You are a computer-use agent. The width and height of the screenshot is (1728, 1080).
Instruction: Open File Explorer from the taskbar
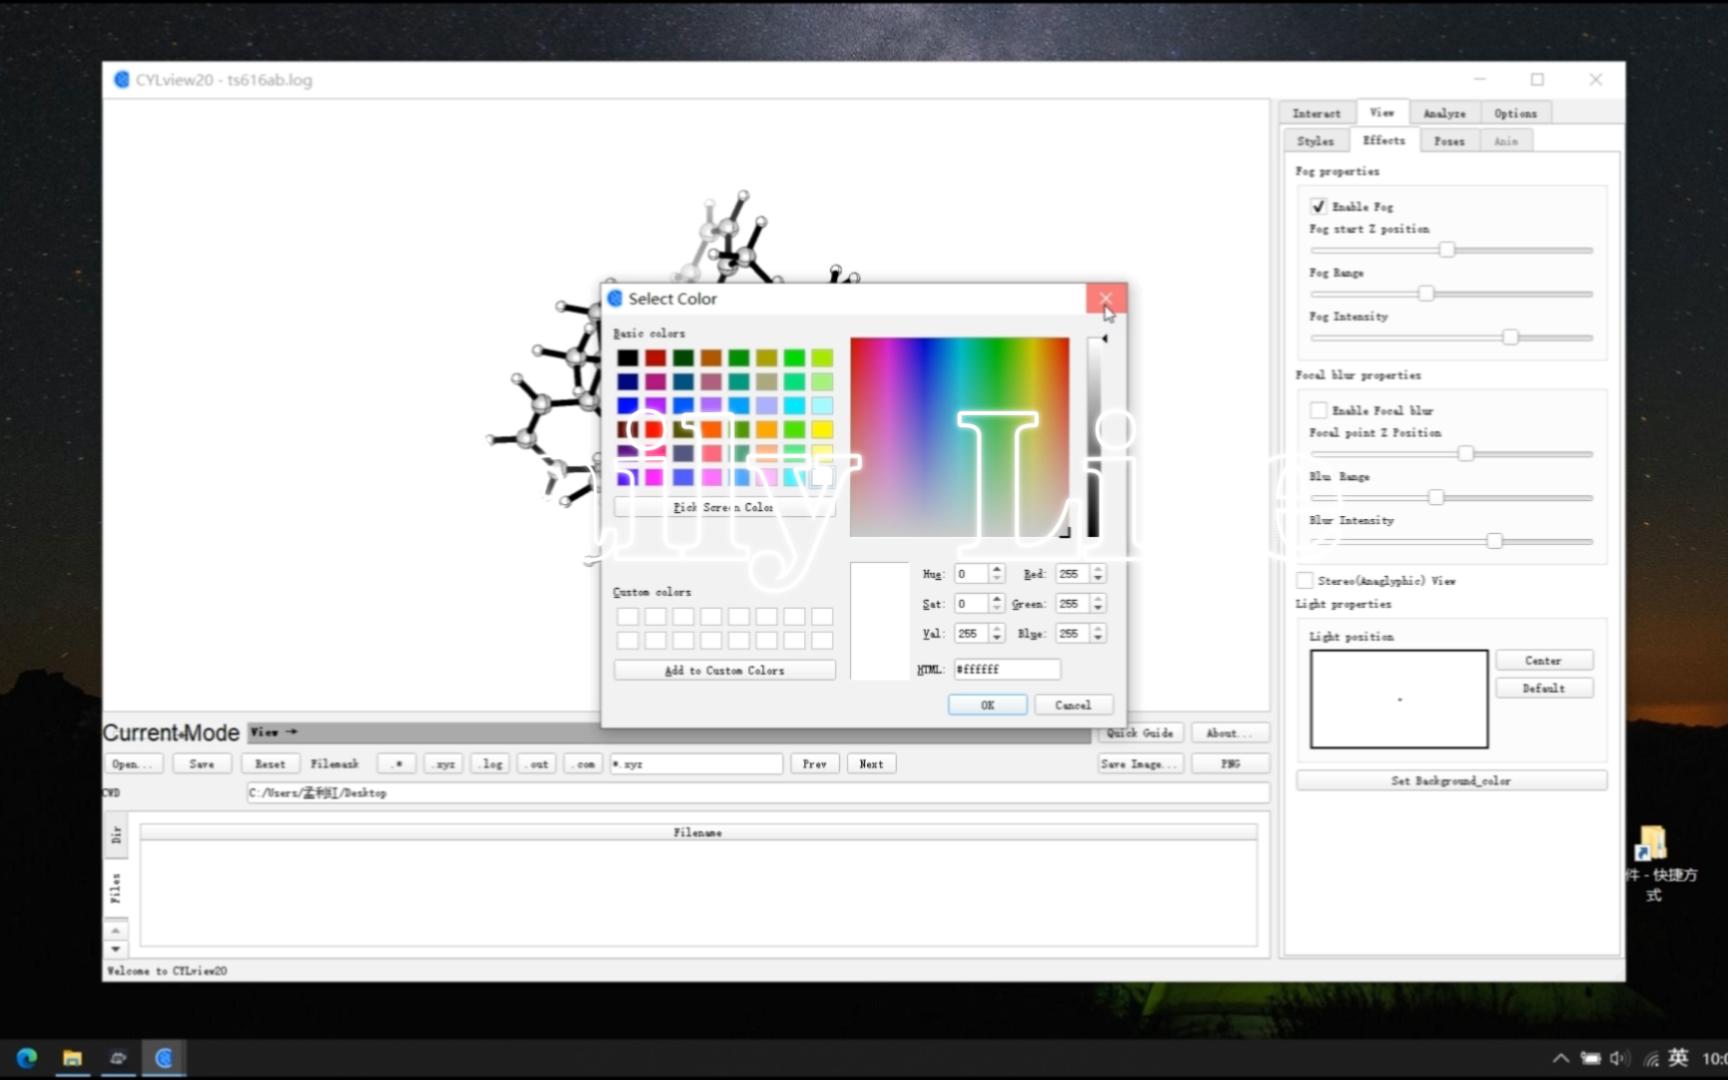click(72, 1058)
